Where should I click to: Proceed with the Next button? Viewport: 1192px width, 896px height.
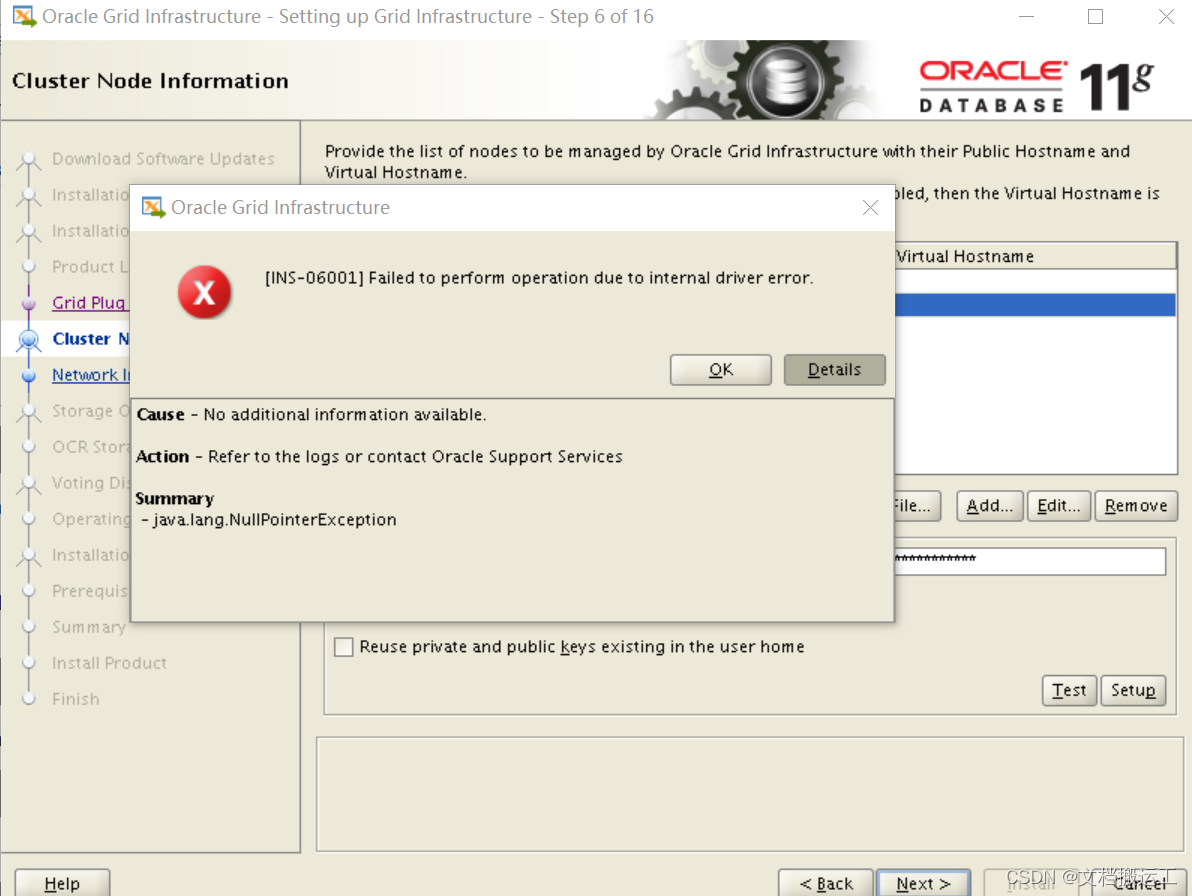tap(923, 883)
